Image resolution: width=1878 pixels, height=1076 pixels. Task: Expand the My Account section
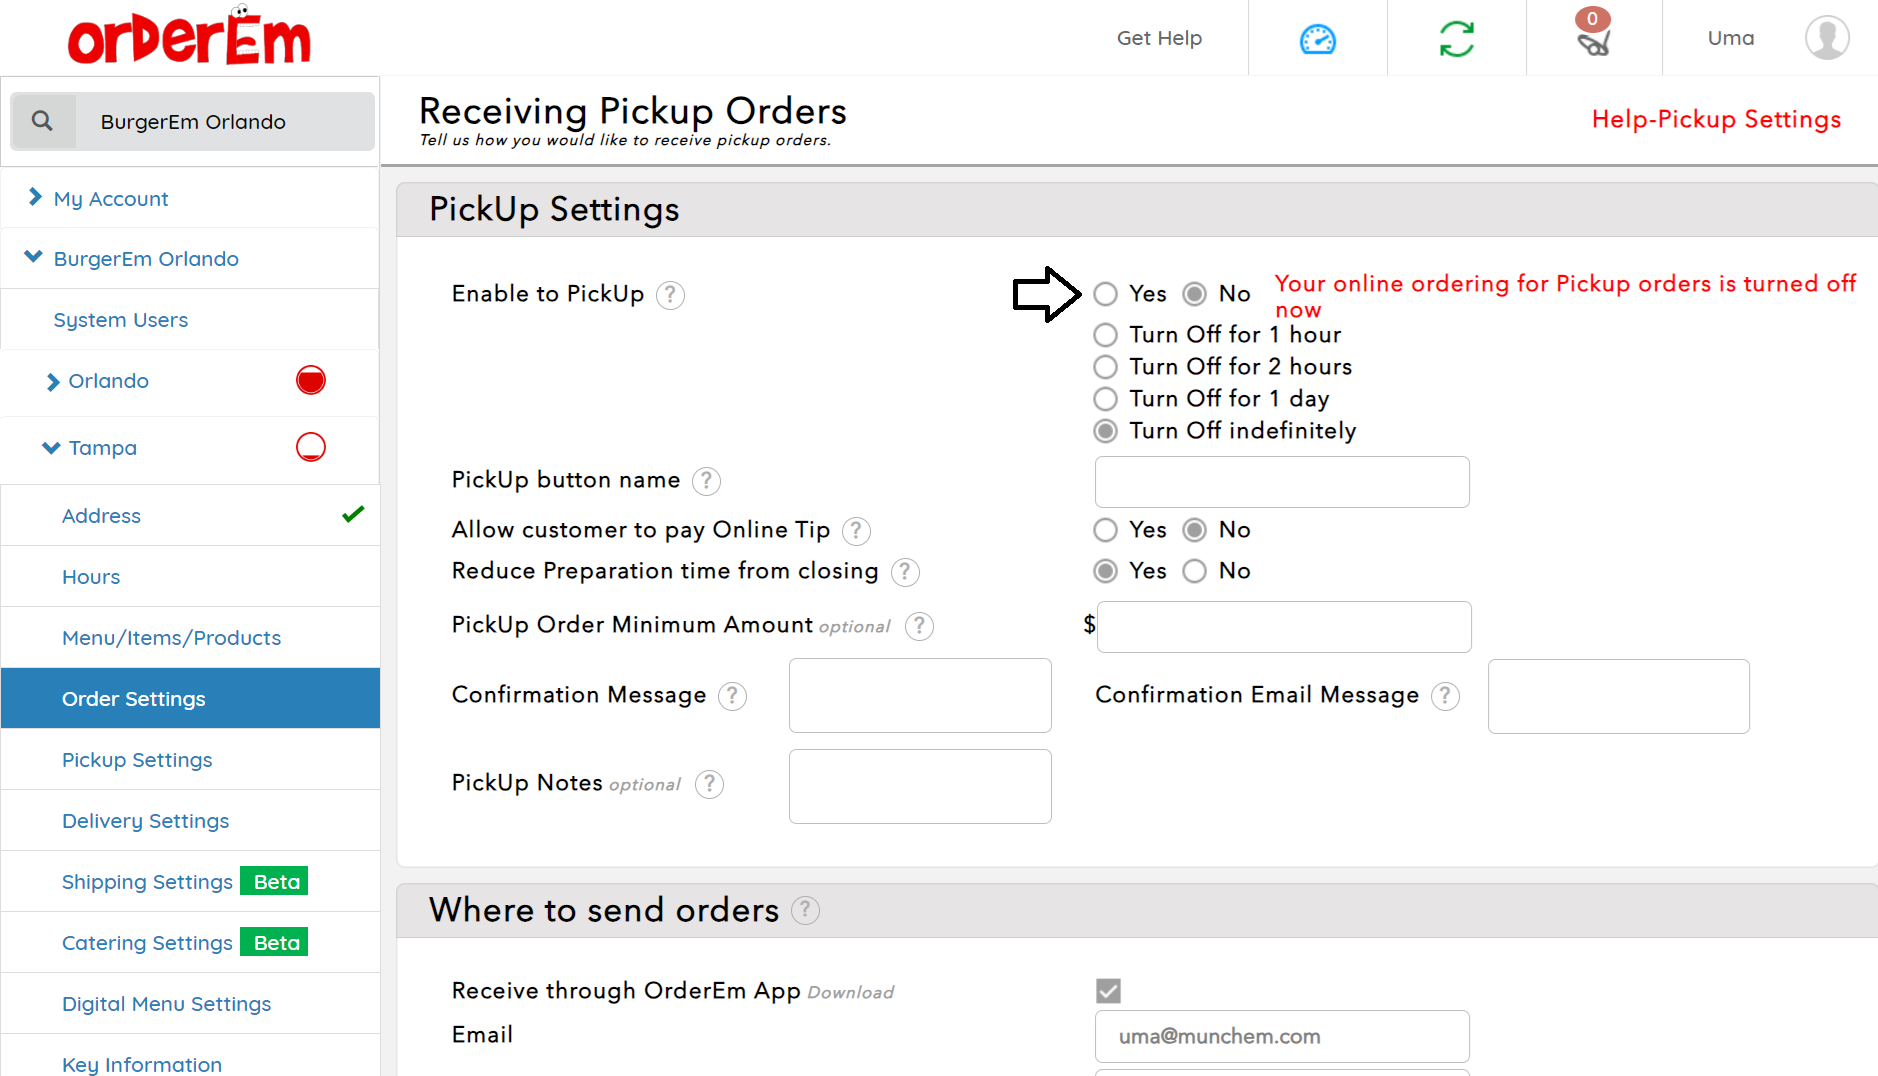(35, 198)
